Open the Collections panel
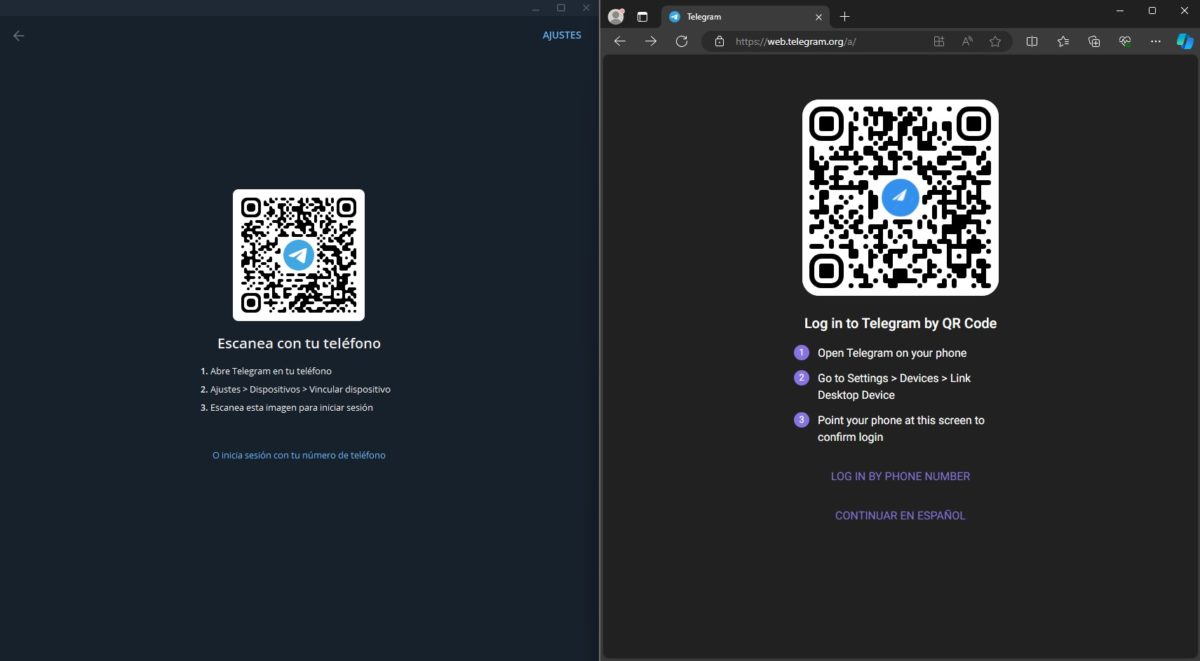This screenshot has height=661, width=1200. pyautogui.click(x=1094, y=41)
